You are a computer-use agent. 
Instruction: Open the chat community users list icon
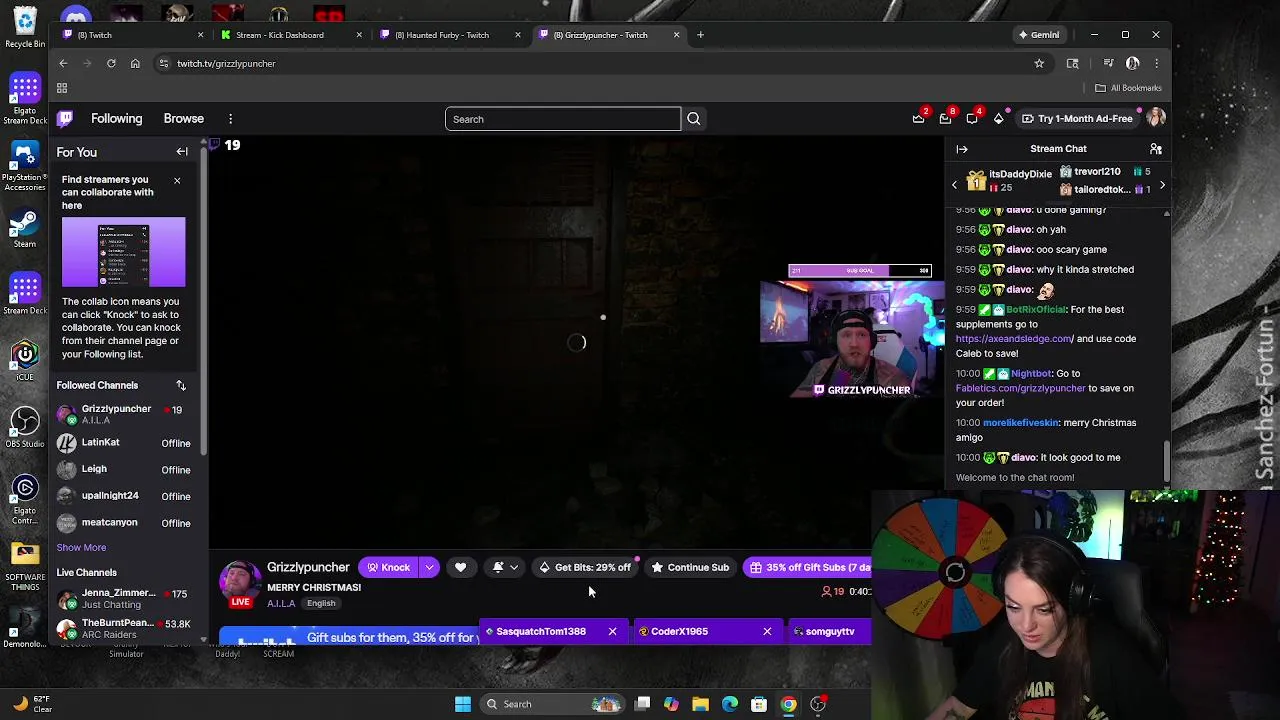(x=1155, y=149)
